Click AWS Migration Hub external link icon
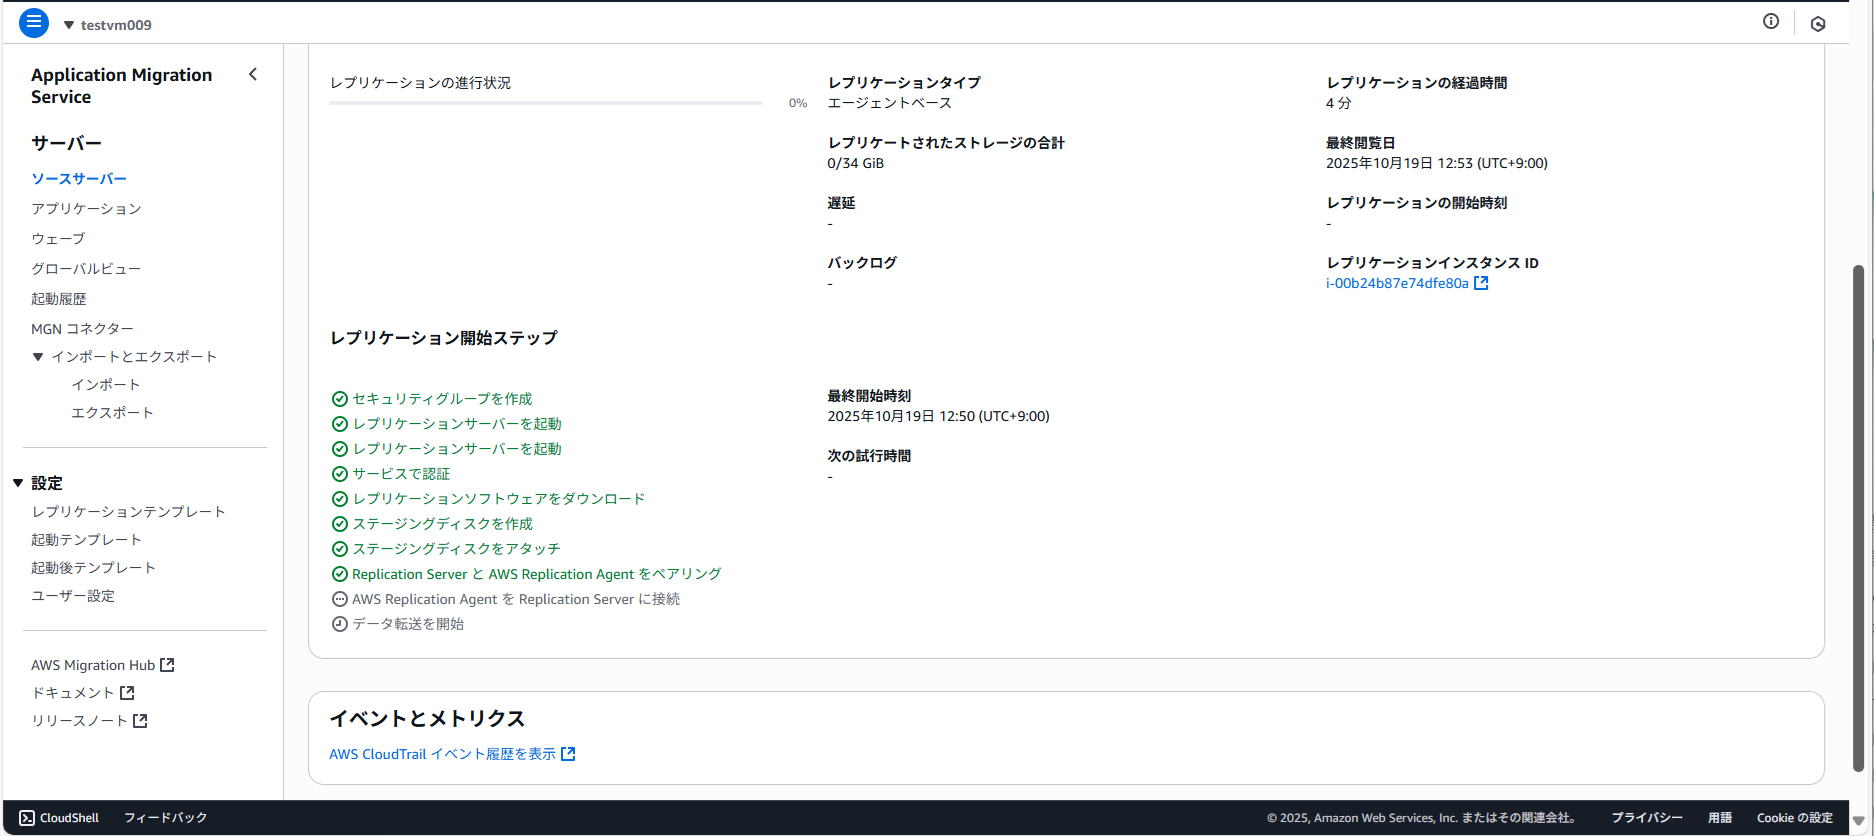1874x836 pixels. point(167,665)
